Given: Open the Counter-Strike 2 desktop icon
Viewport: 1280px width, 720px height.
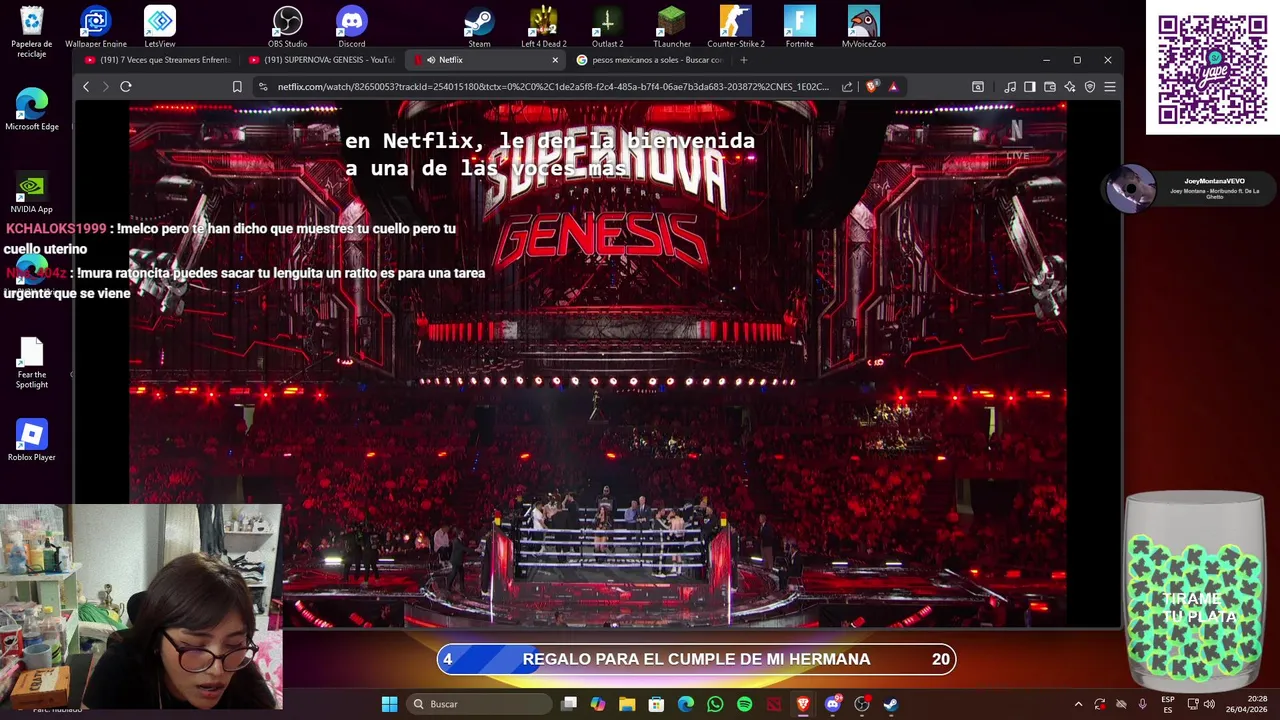Looking at the screenshot, I should pos(735,27).
